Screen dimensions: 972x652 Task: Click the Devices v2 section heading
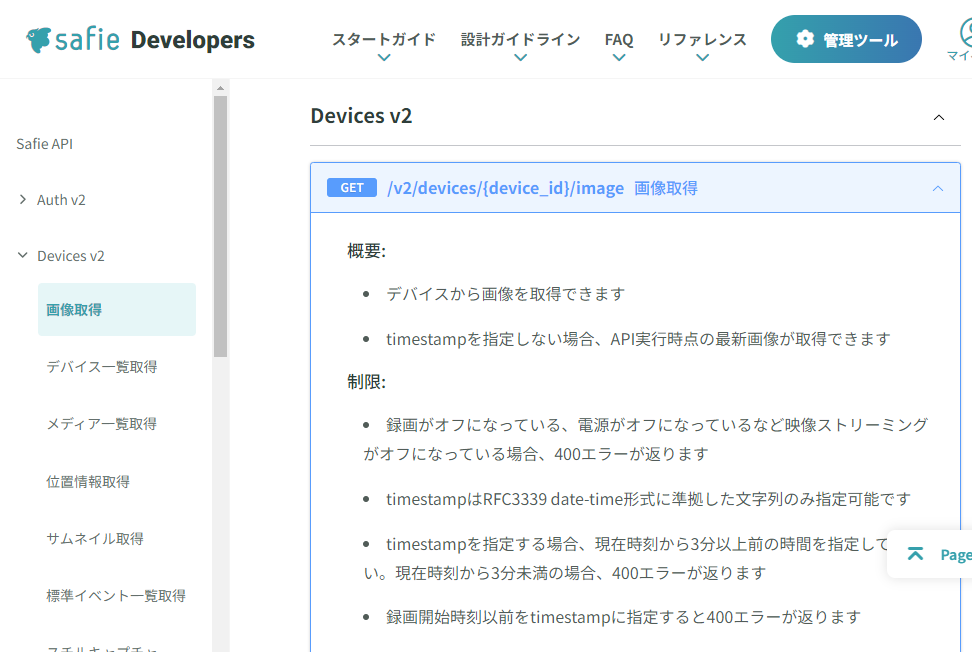pyautogui.click(x=361, y=116)
